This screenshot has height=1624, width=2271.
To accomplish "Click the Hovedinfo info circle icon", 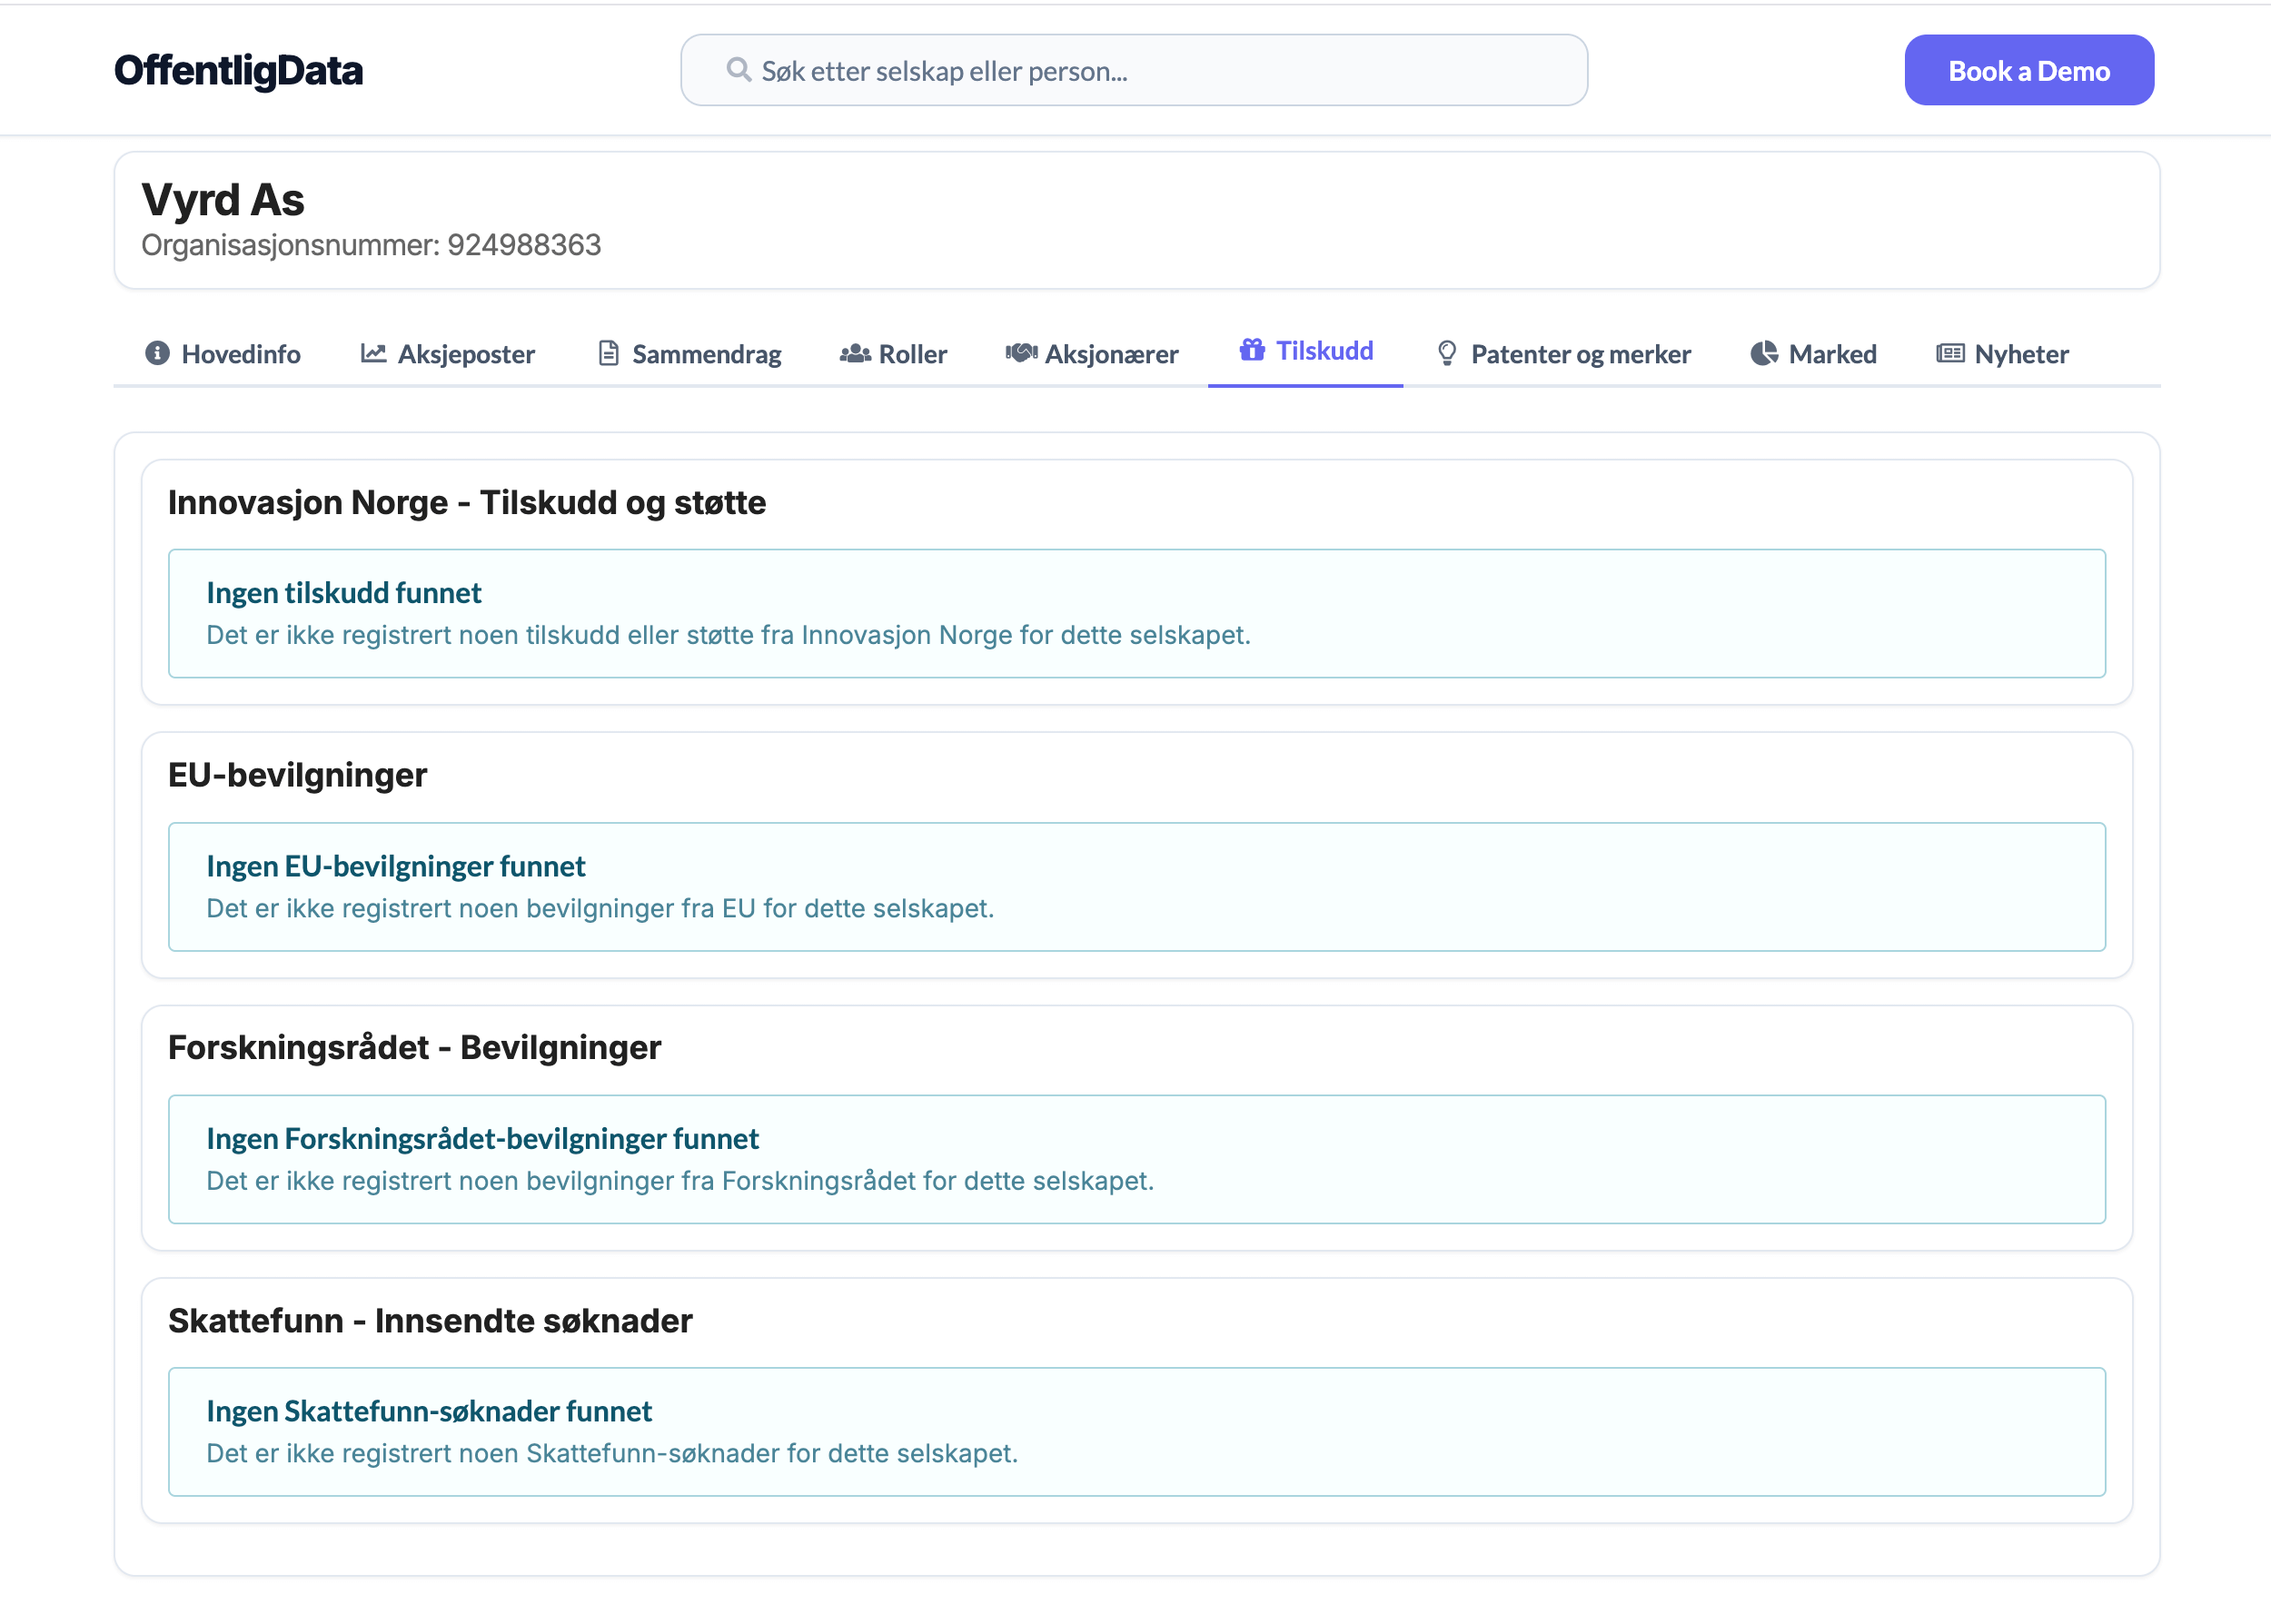I will point(157,353).
